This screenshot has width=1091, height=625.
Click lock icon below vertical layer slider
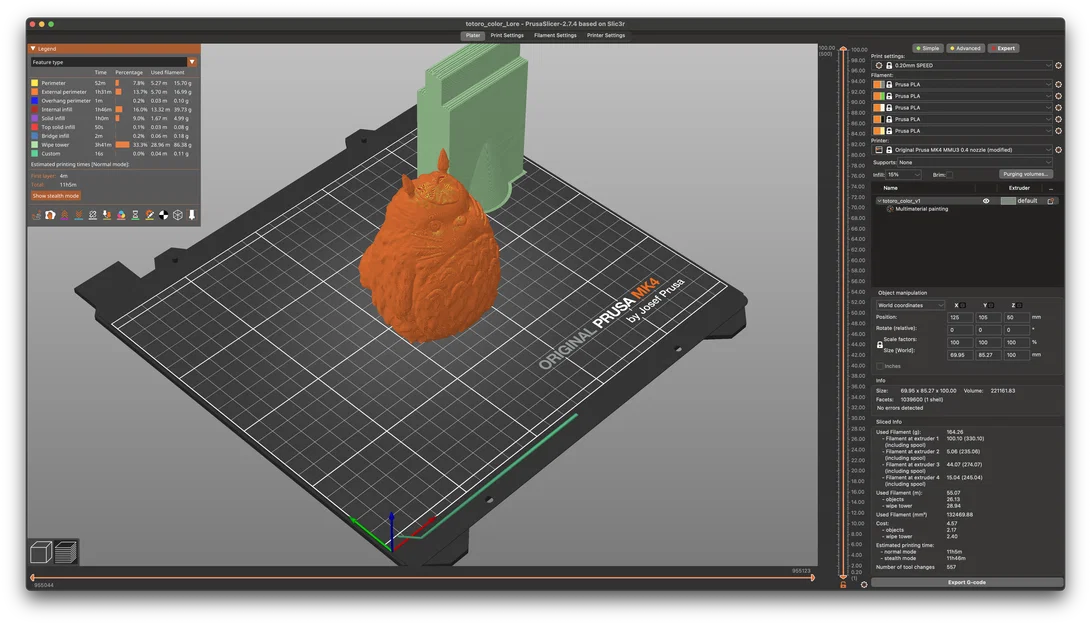(x=843, y=585)
